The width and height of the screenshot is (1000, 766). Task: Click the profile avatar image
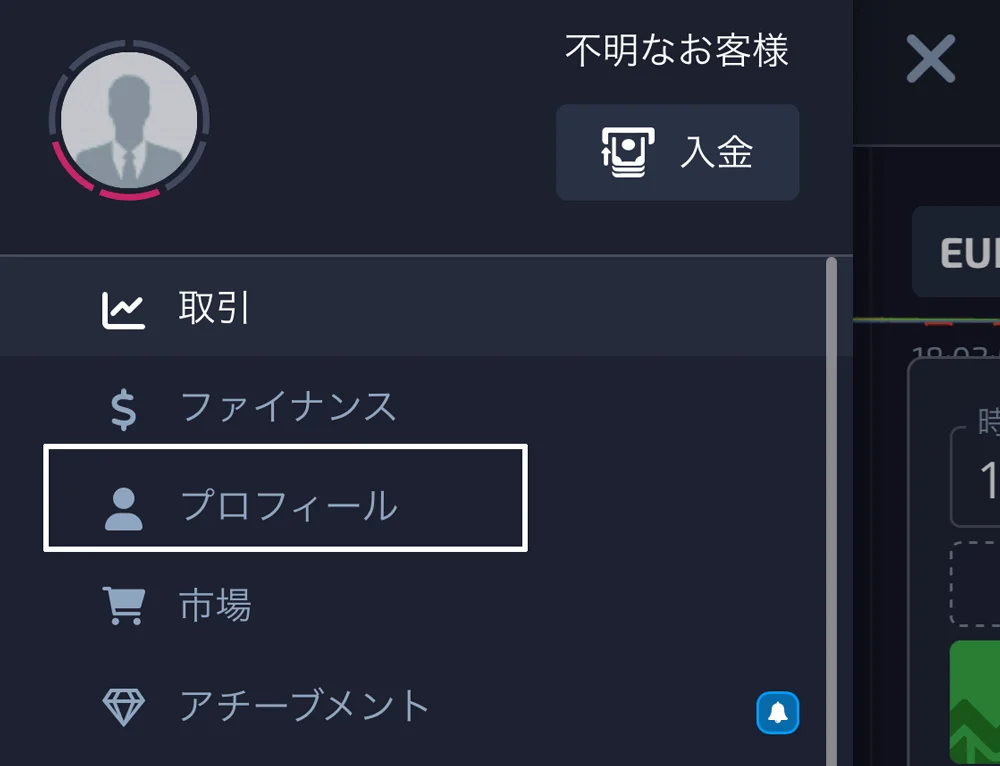click(x=128, y=122)
